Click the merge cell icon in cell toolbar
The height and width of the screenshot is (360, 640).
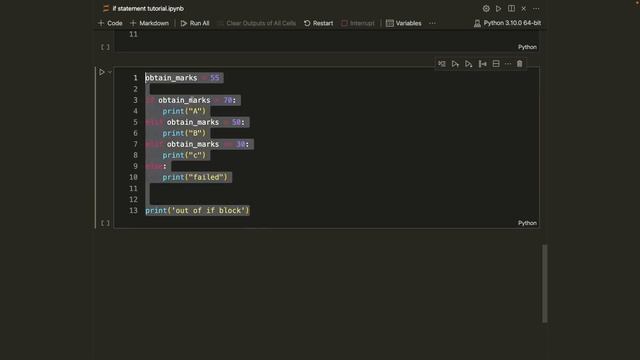coord(482,64)
